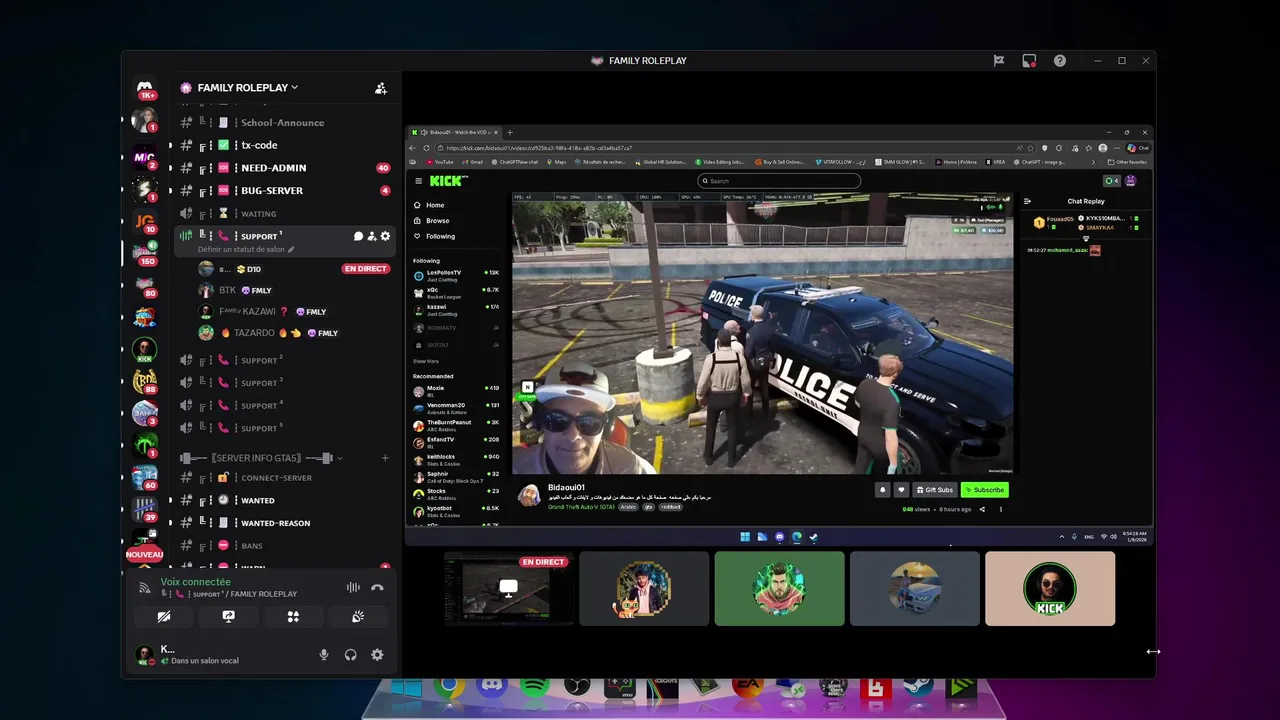Screen dimensions: 1280x720
Task: Open the flag icon in Discord title bar
Action: (998, 61)
